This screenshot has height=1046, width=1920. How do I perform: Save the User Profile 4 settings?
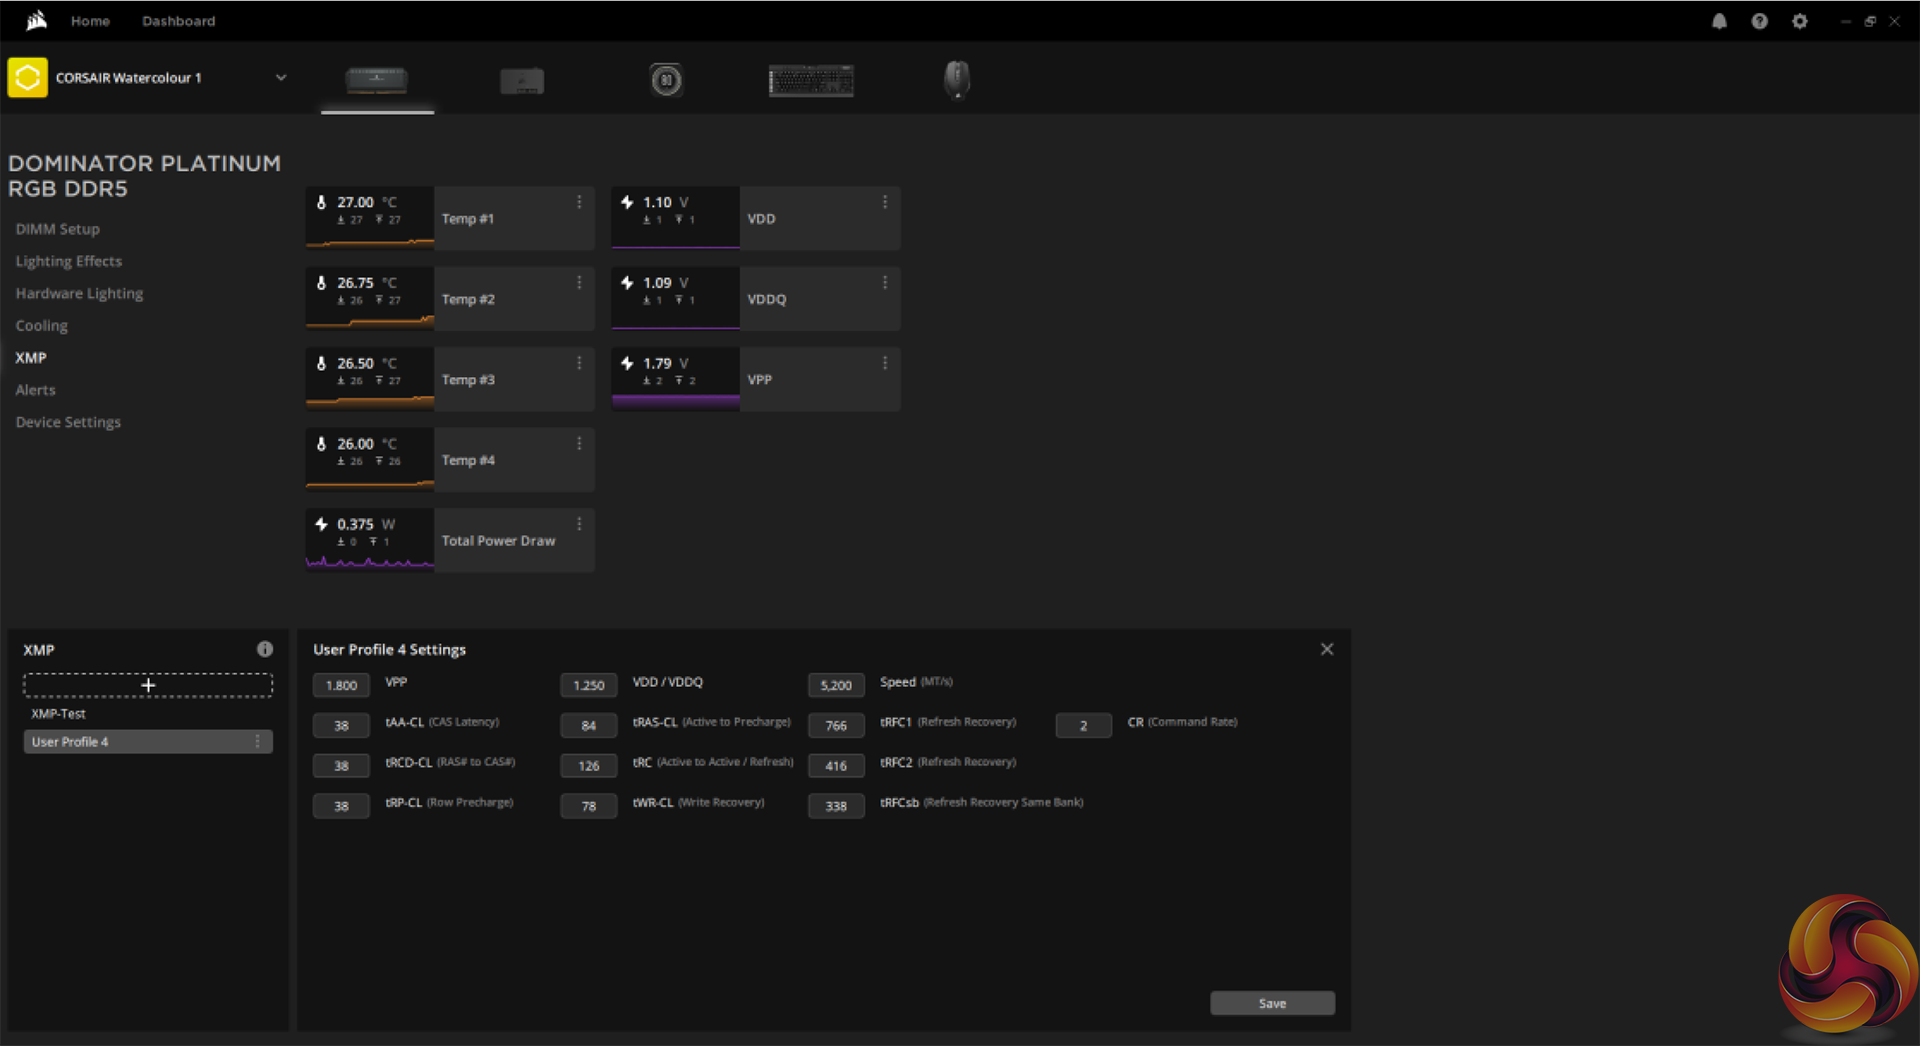click(x=1272, y=1003)
